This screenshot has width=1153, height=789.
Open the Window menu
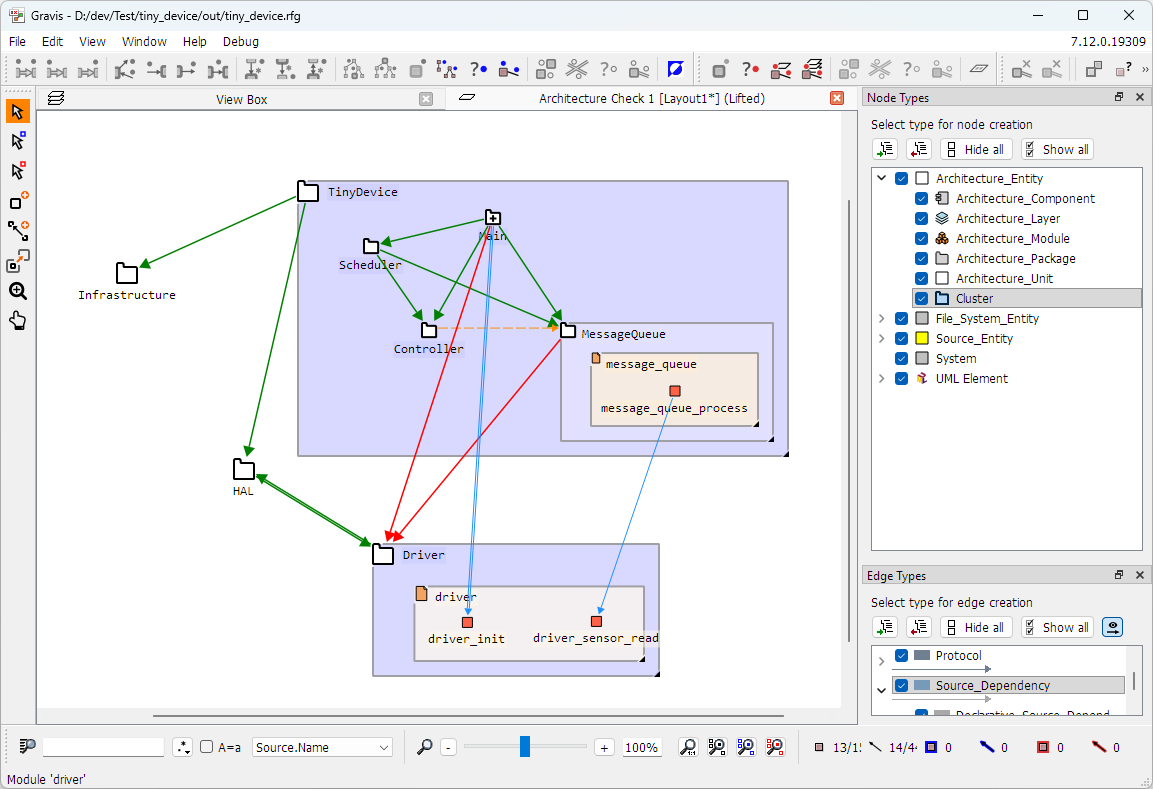[144, 42]
